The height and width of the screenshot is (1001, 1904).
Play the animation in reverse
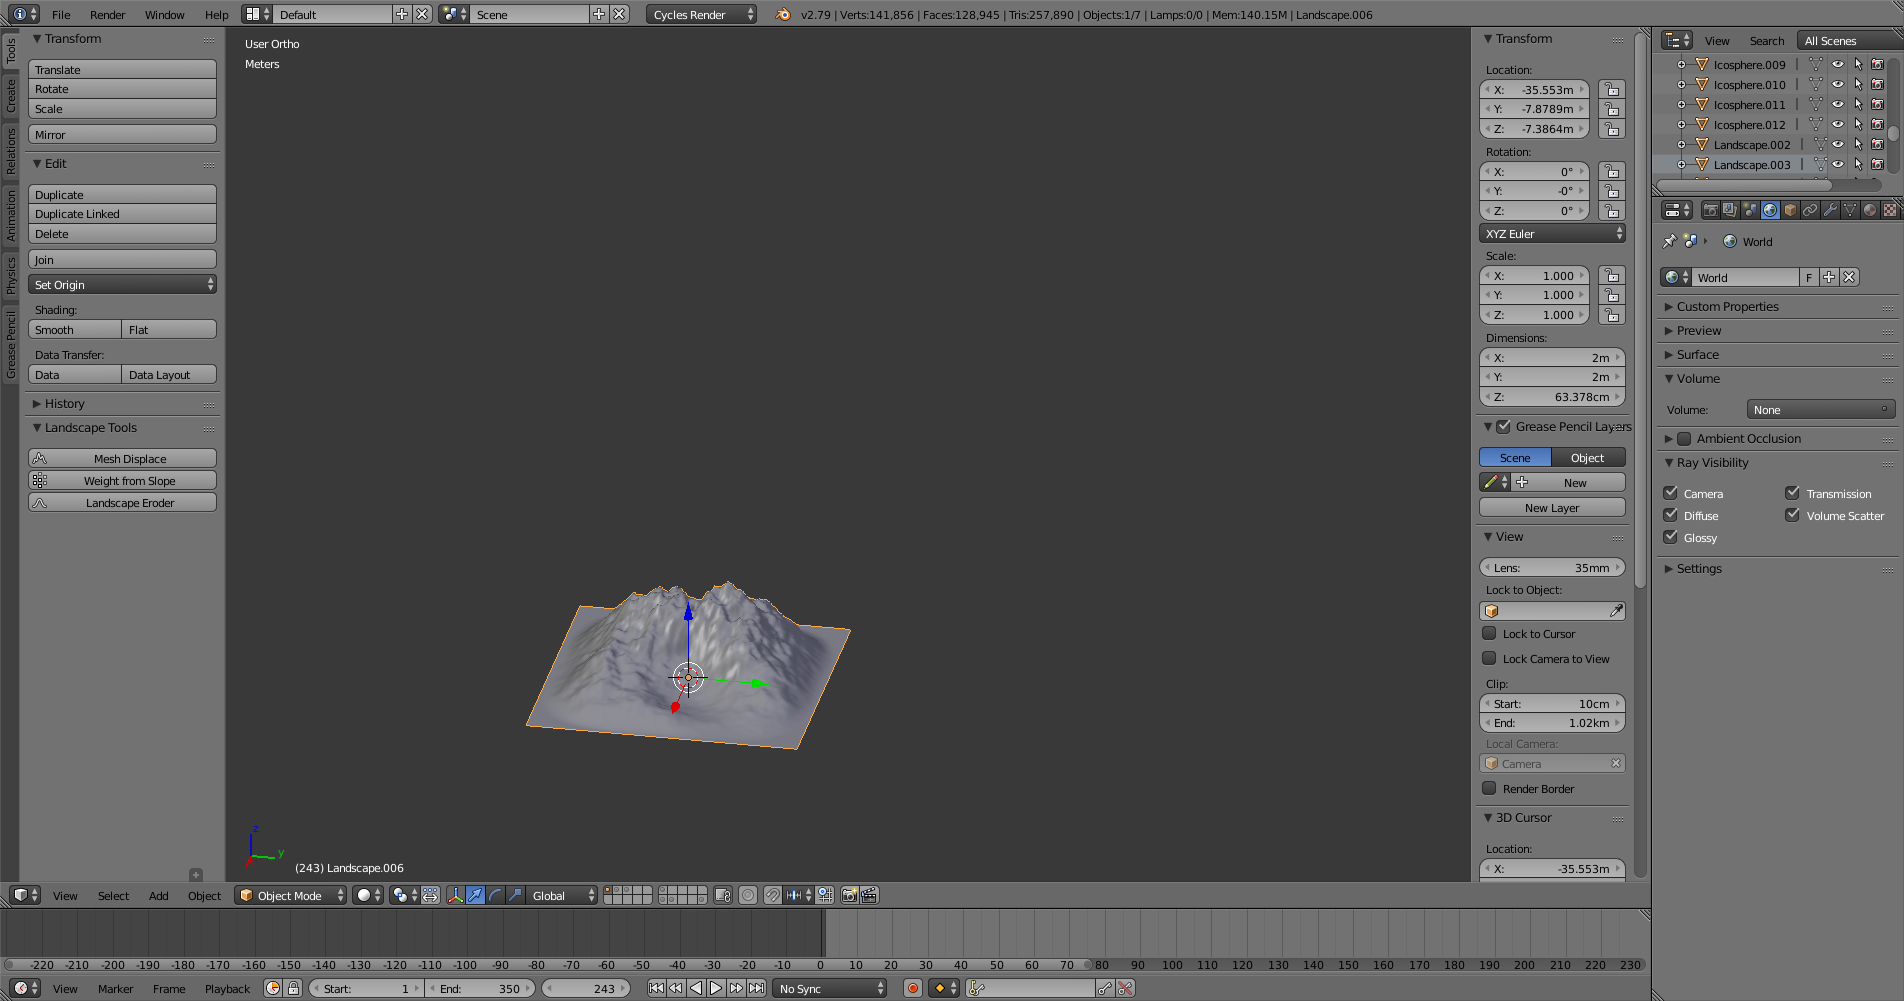pos(696,988)
